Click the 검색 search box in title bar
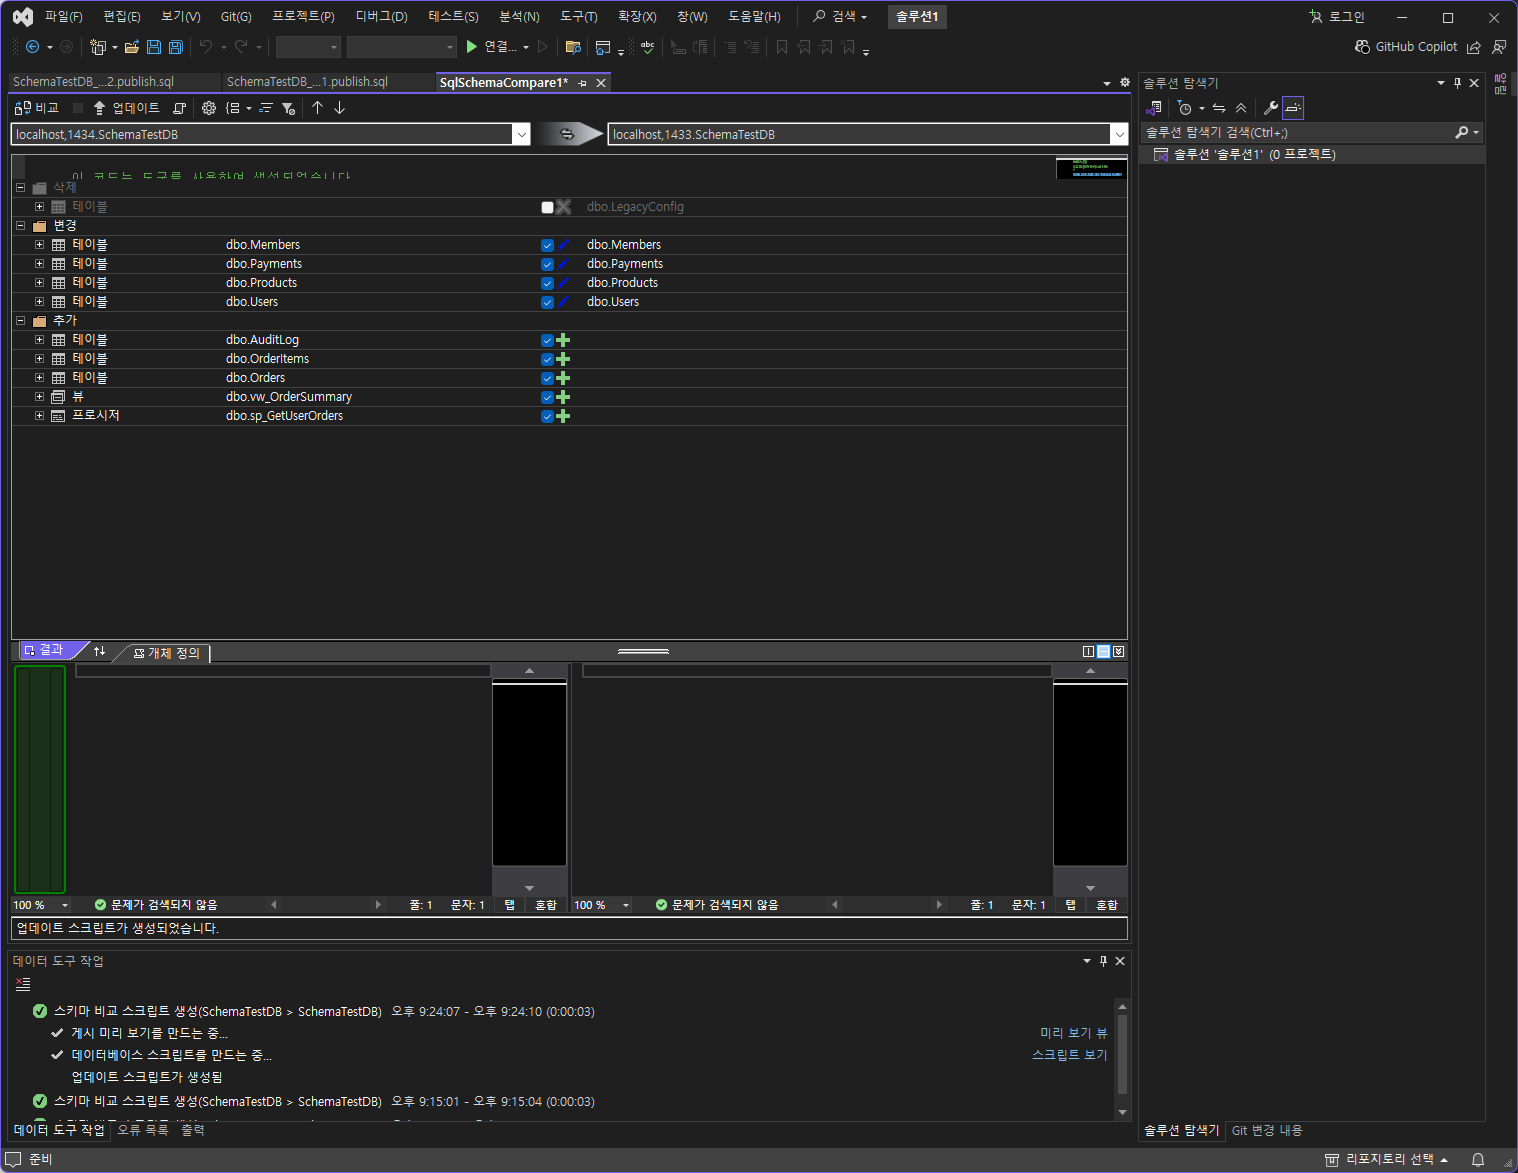This screenshot has width=1518, height=1173. coord(840,17)
